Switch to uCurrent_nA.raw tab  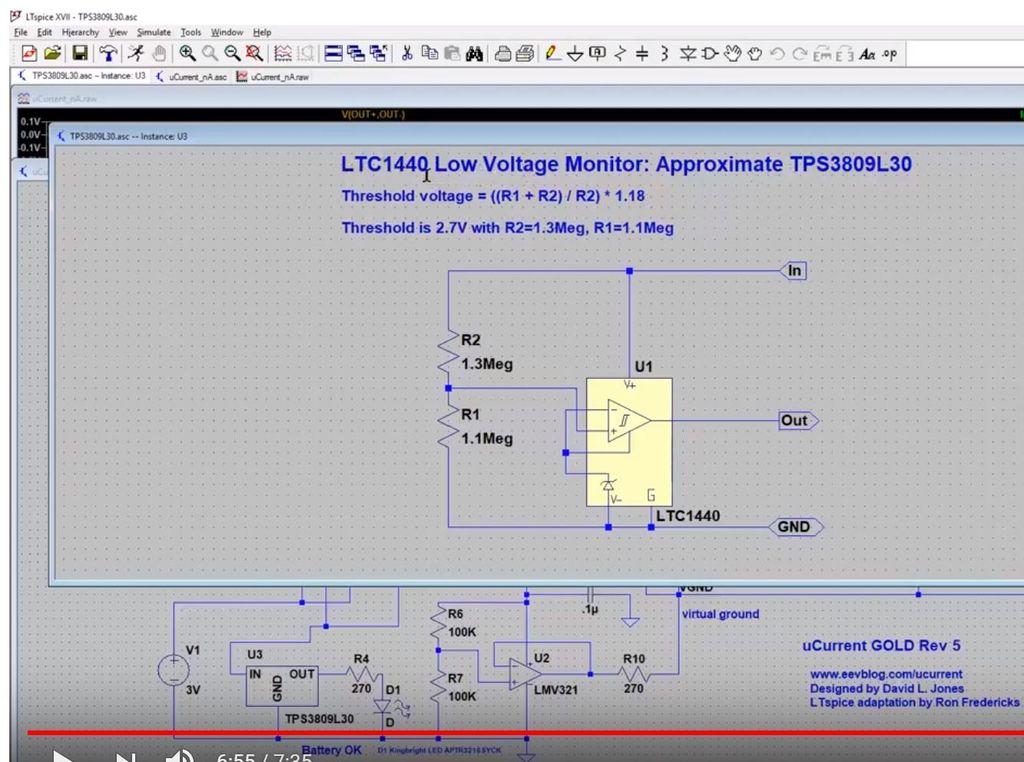point(273,76)
